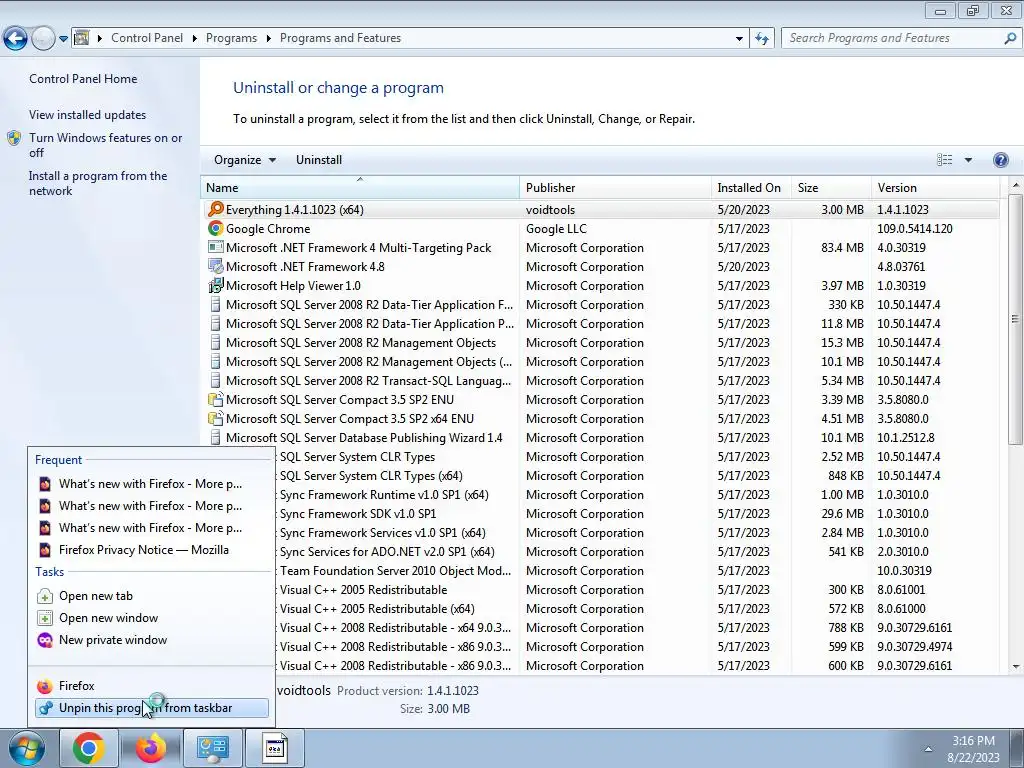Click Programs in the breadcrumb path
The width and height of the screenshot is (1024, 768).
click(231, 38)
